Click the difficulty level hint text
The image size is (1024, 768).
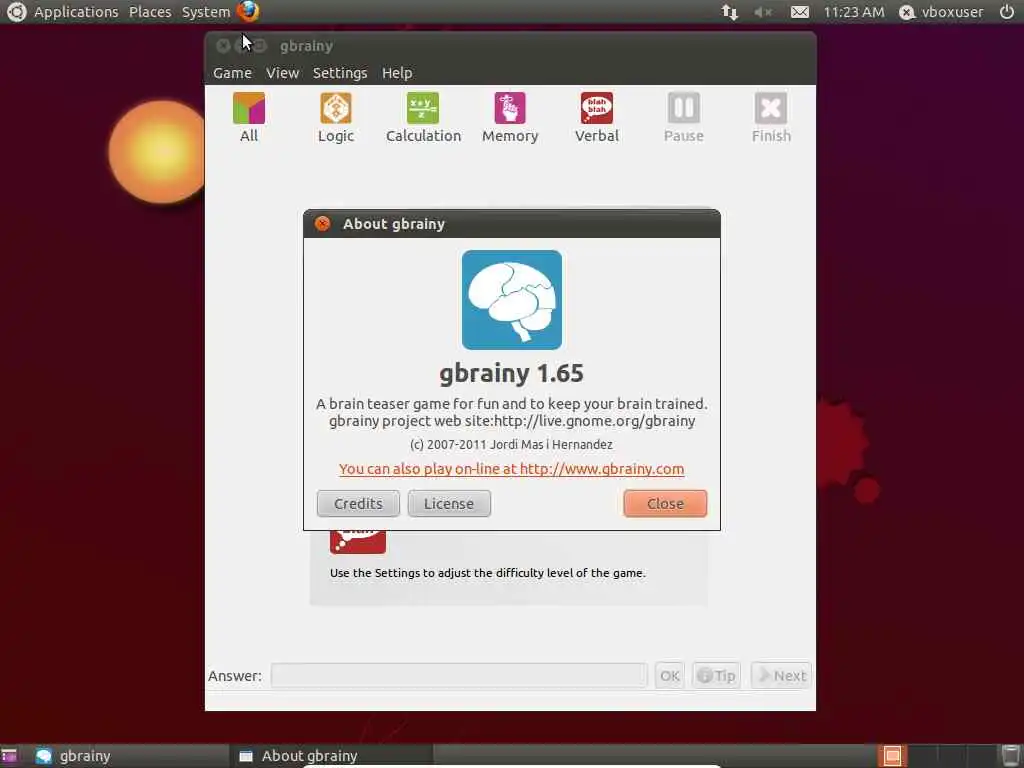coord(487,573)
